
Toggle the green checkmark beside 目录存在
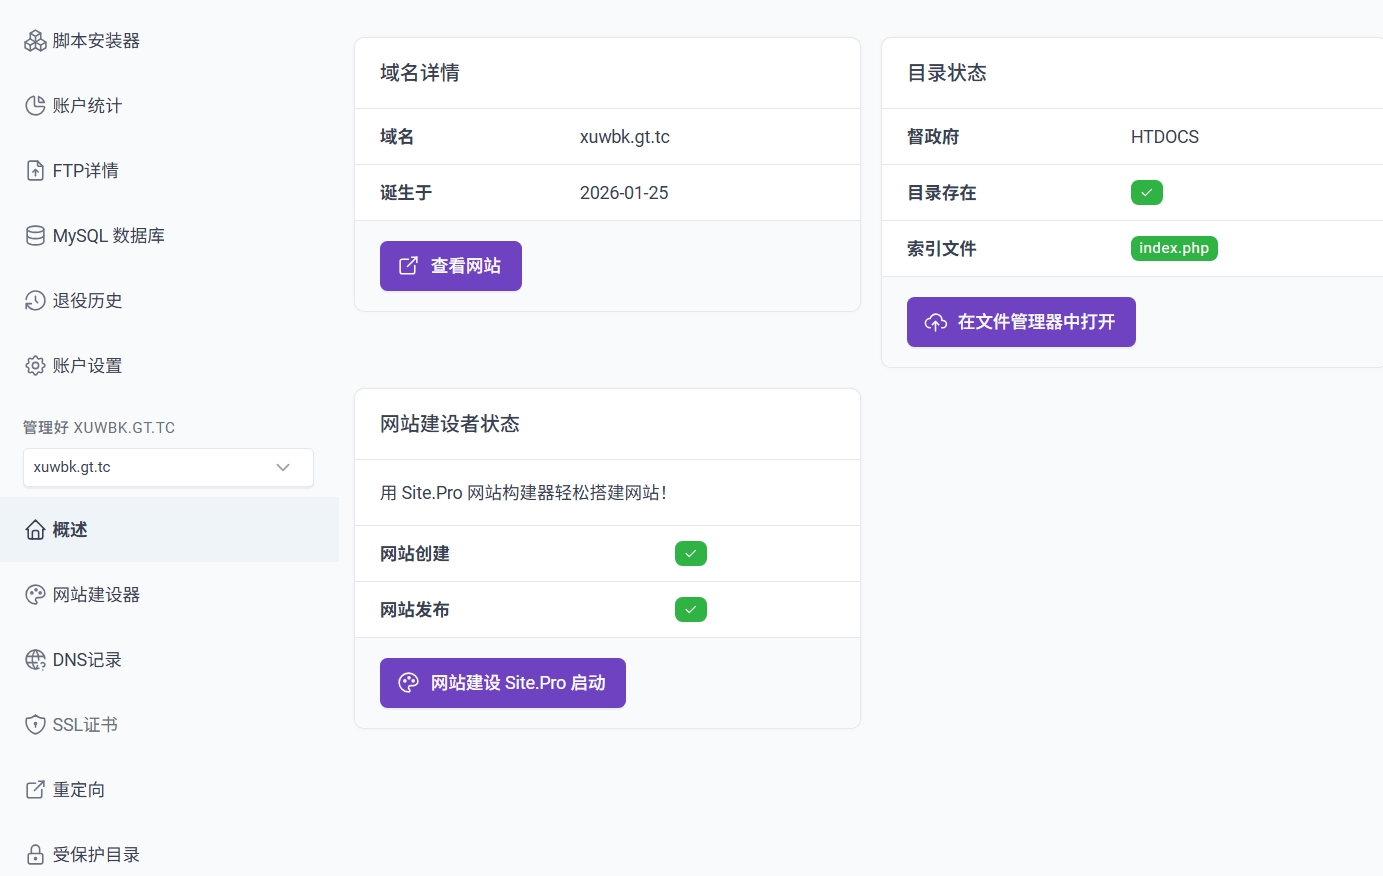point(1146,192)
